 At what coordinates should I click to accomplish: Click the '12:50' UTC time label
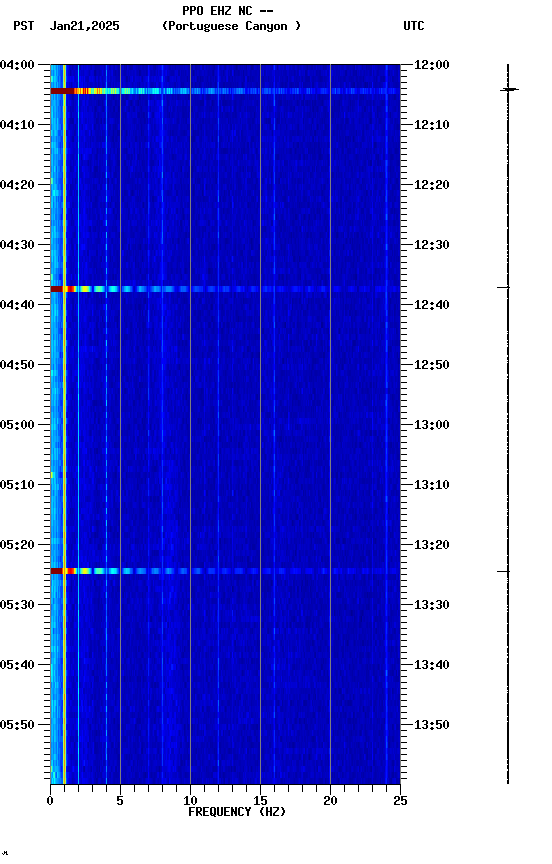click(x=432, y=365)
